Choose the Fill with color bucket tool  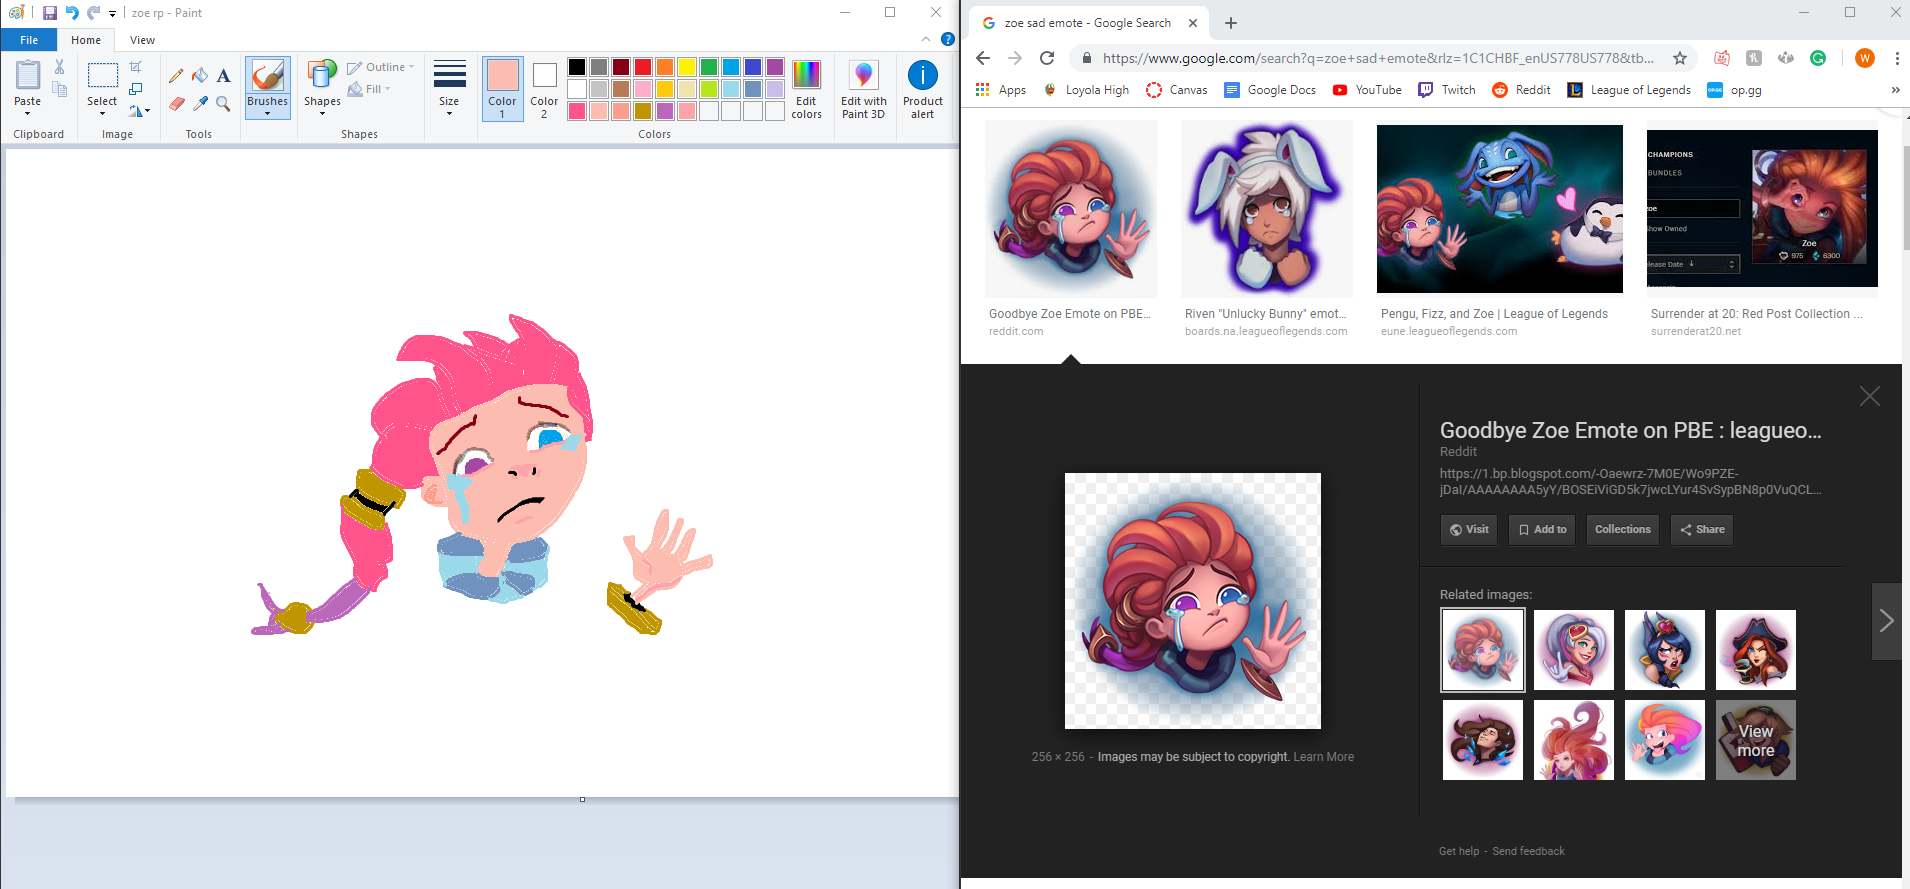coord(200,75)
